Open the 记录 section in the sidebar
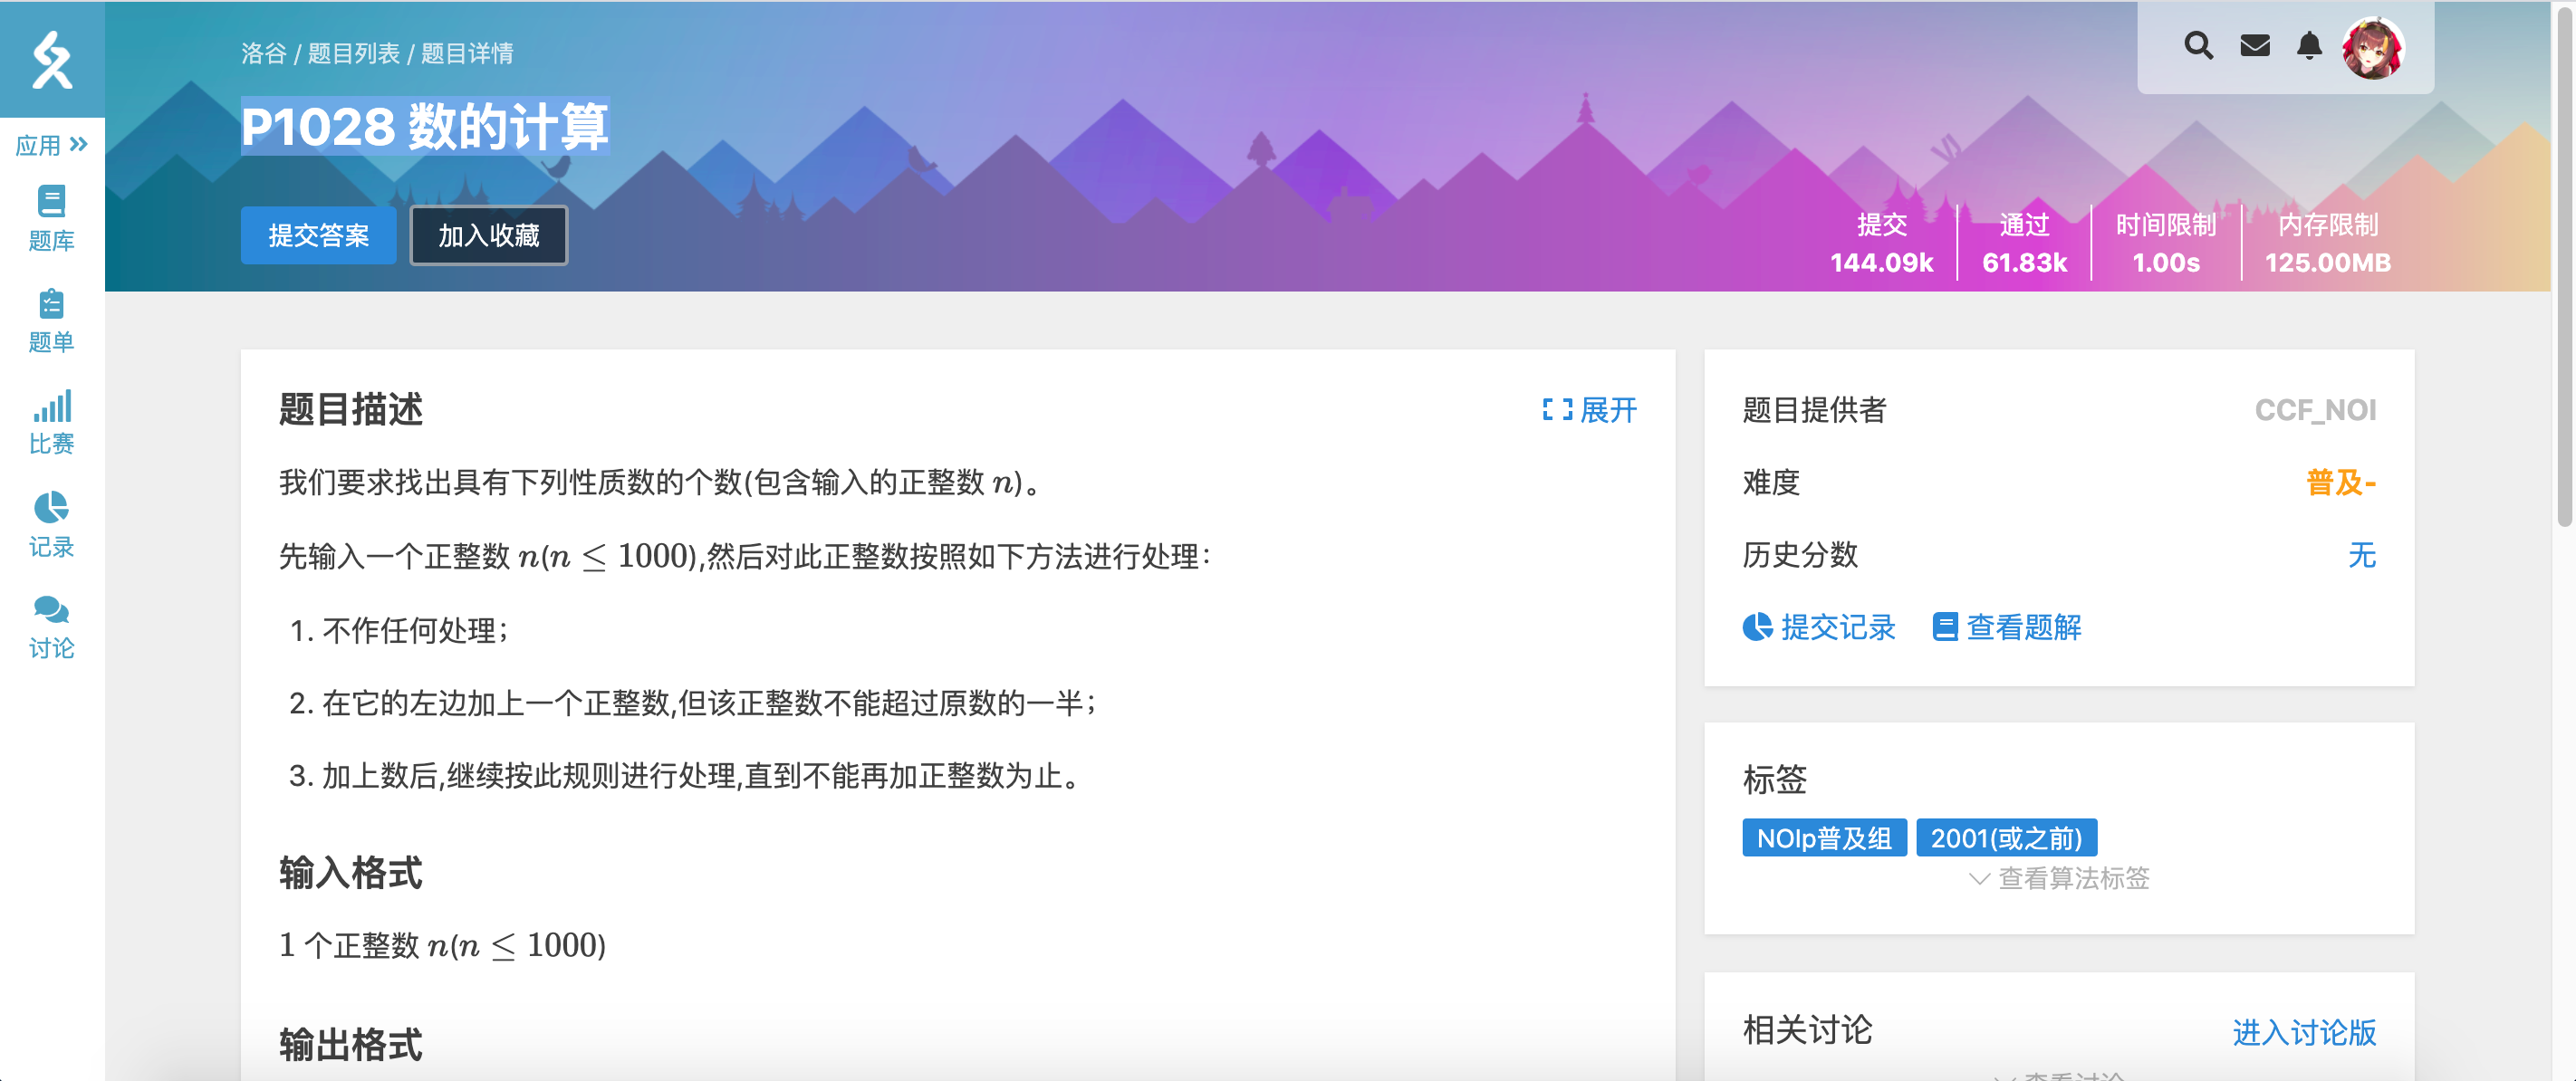 tap(52, 524)
